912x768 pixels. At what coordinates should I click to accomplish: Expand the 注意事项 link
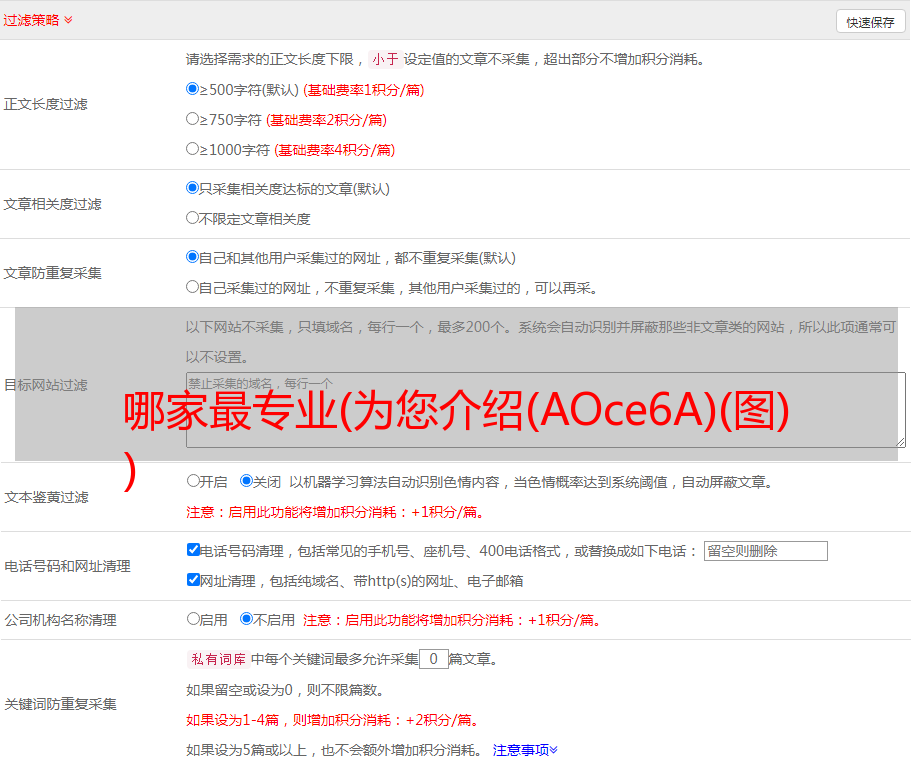525,750
